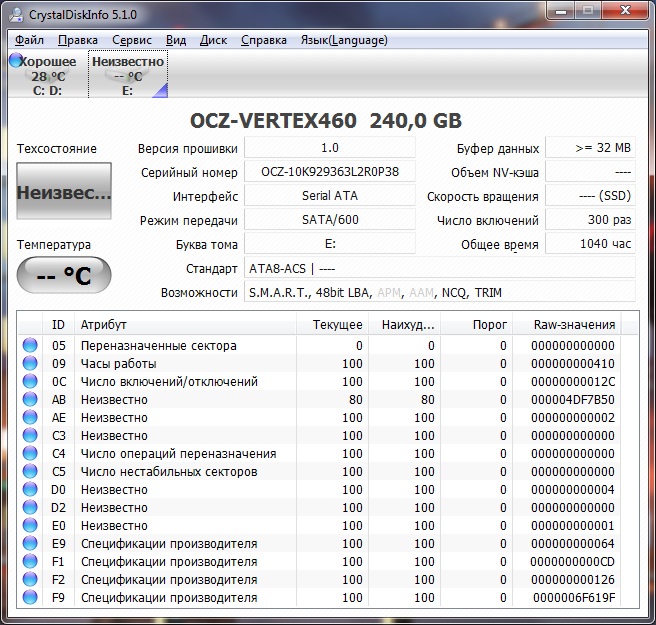Click status orb for attribute 0C
Viewport: 656px width, 625px height.
[x=30, y=381]
